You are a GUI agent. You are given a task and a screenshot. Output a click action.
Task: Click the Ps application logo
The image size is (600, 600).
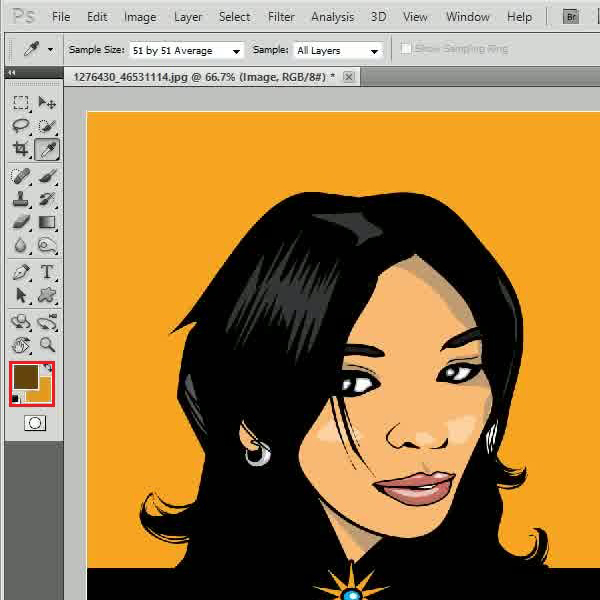(x=23, y=16)
